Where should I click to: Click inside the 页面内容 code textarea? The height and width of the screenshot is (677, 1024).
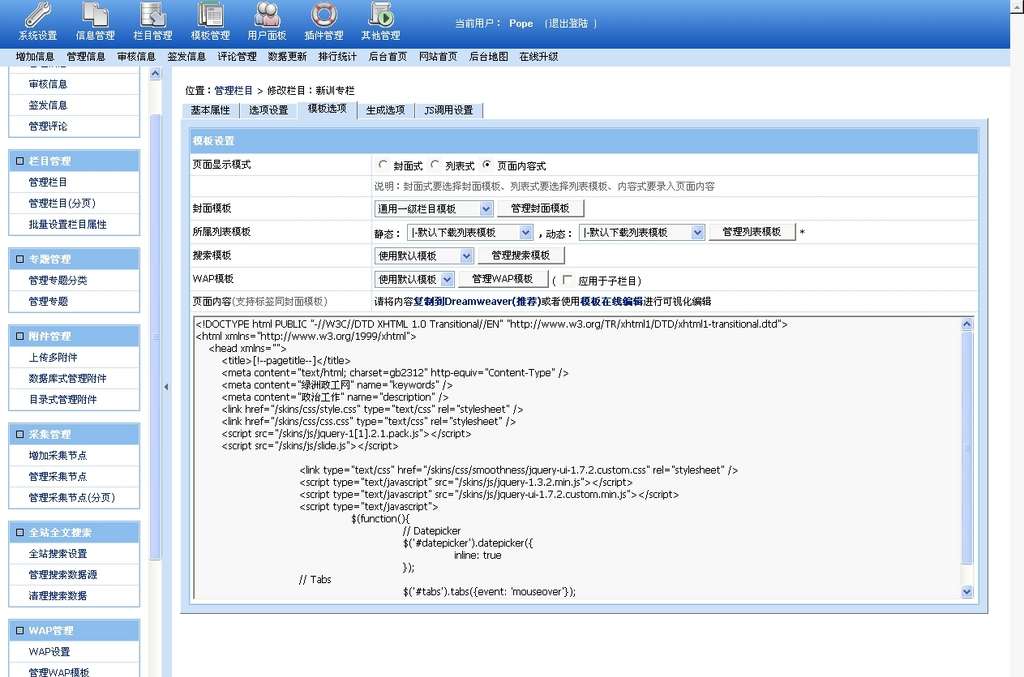[x=577, y=458]
